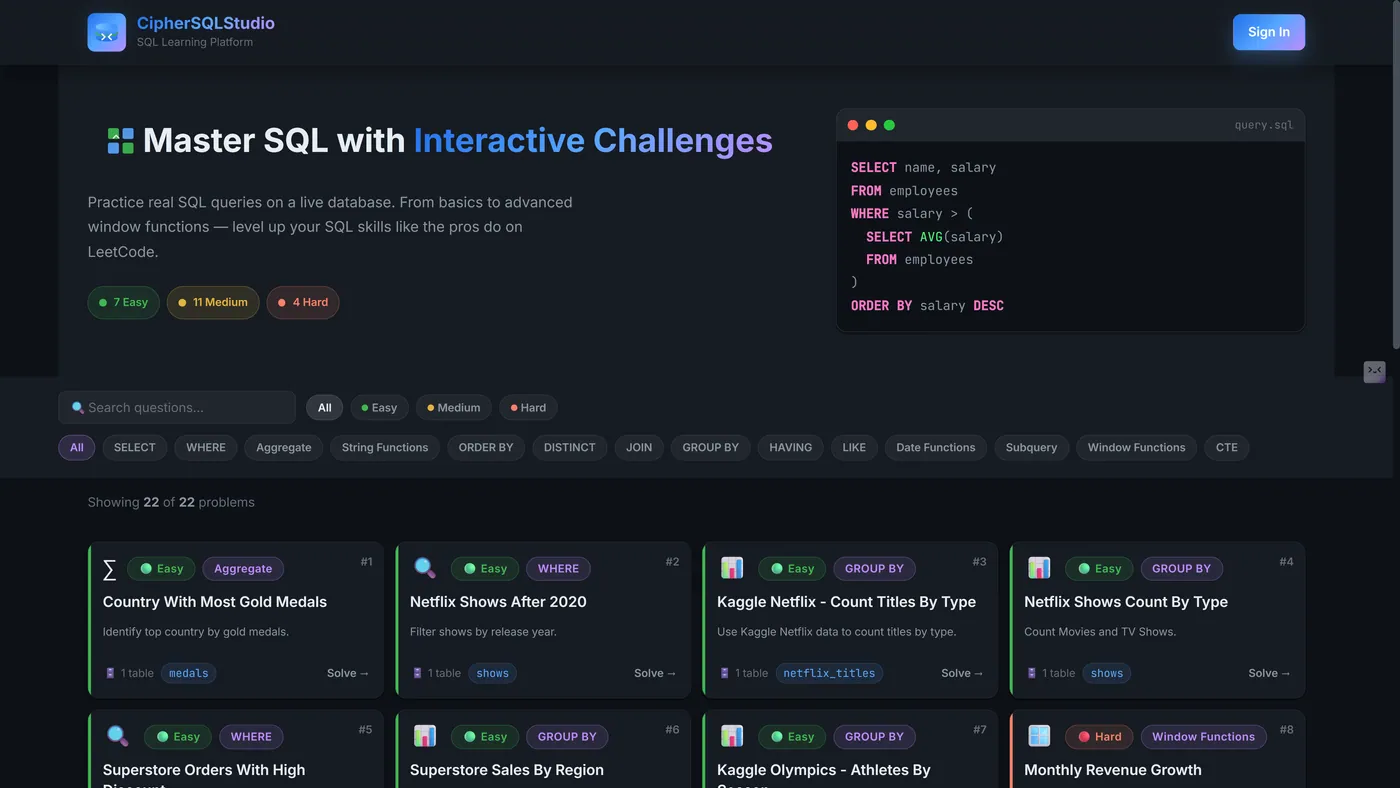1400x788 pixels.
Task: Filter problems by Easy difficulty
Action: pyautogui.click(x=380, y=407)
